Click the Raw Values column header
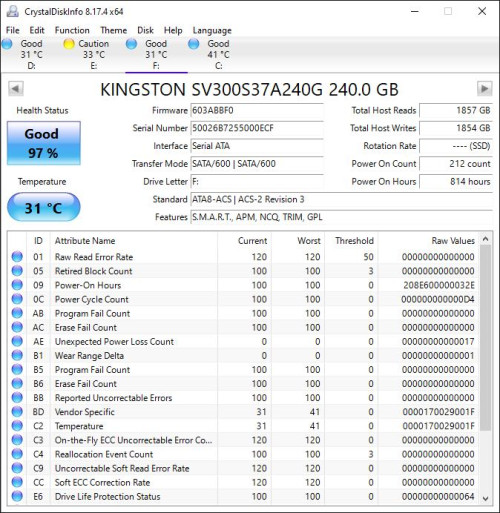 tap(453, 241)
